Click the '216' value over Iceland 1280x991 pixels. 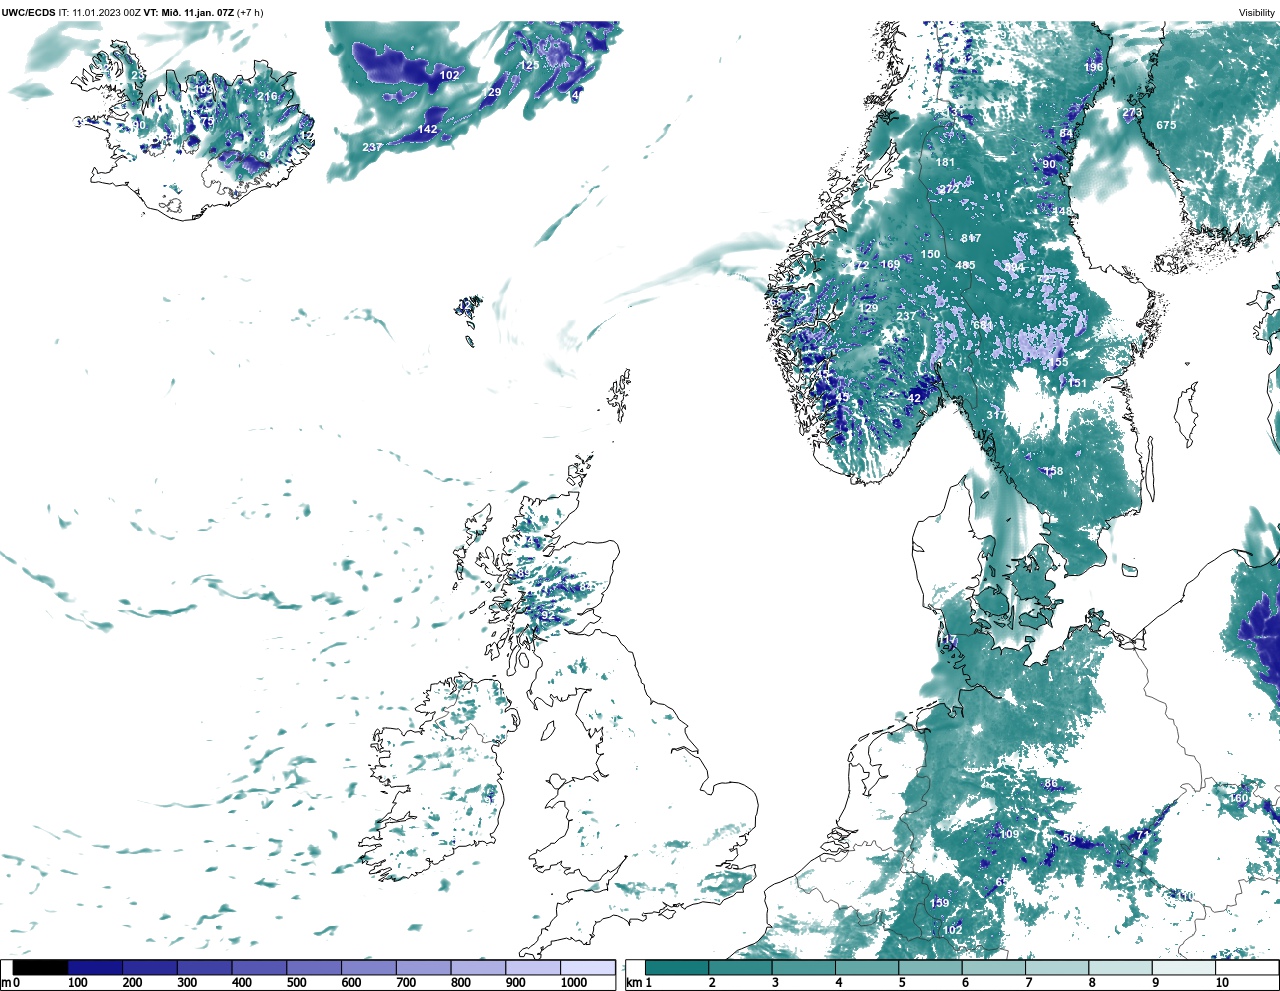[x=267, y=96]
